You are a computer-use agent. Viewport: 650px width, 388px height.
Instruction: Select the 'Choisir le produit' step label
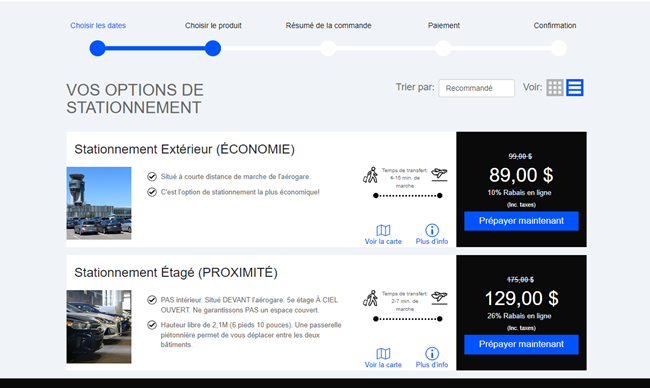(x=213, y=25)
